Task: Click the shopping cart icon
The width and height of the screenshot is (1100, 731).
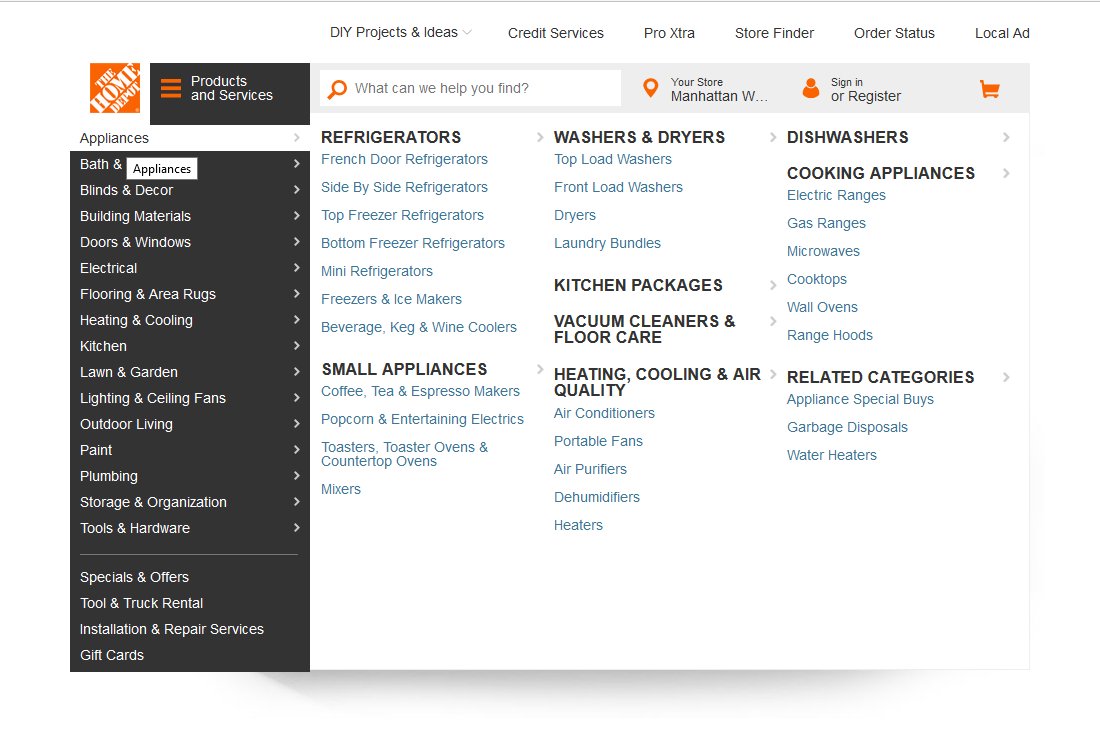Action: coord(989,88)
